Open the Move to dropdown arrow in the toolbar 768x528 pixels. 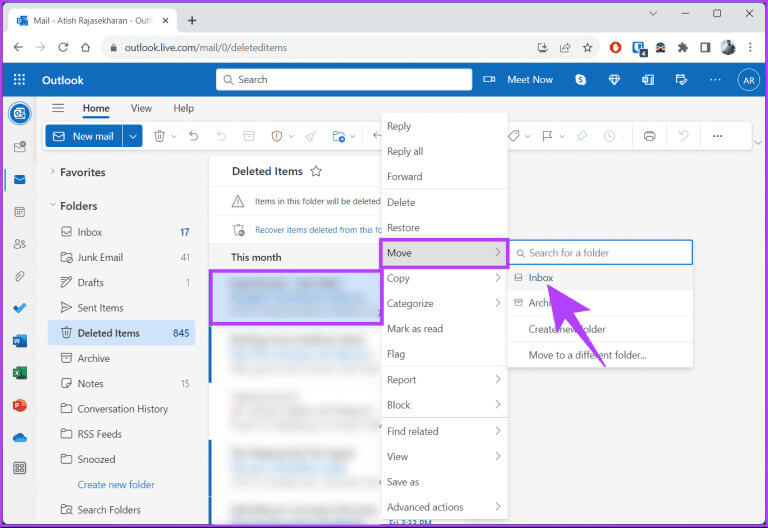point(353,137)
